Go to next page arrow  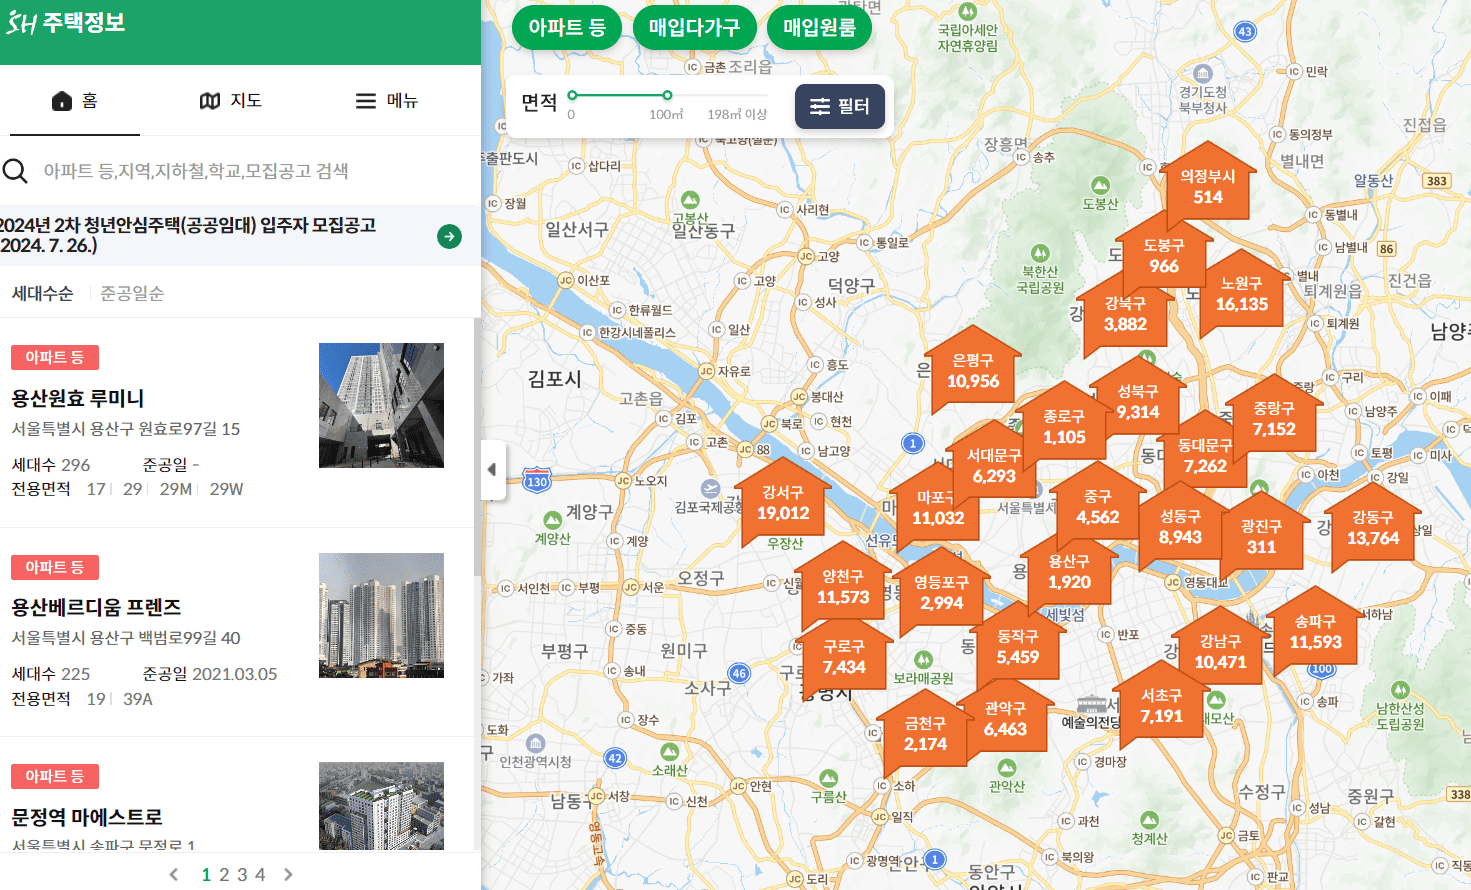[288, 875]
